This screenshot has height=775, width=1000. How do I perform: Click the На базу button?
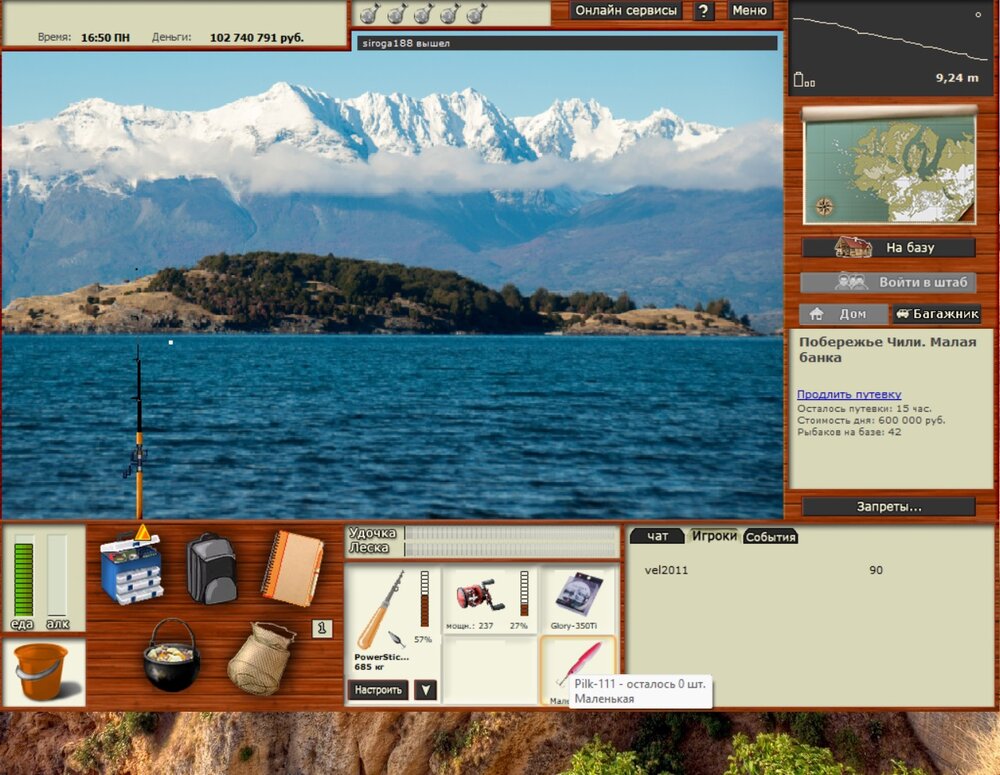[889, 247]
